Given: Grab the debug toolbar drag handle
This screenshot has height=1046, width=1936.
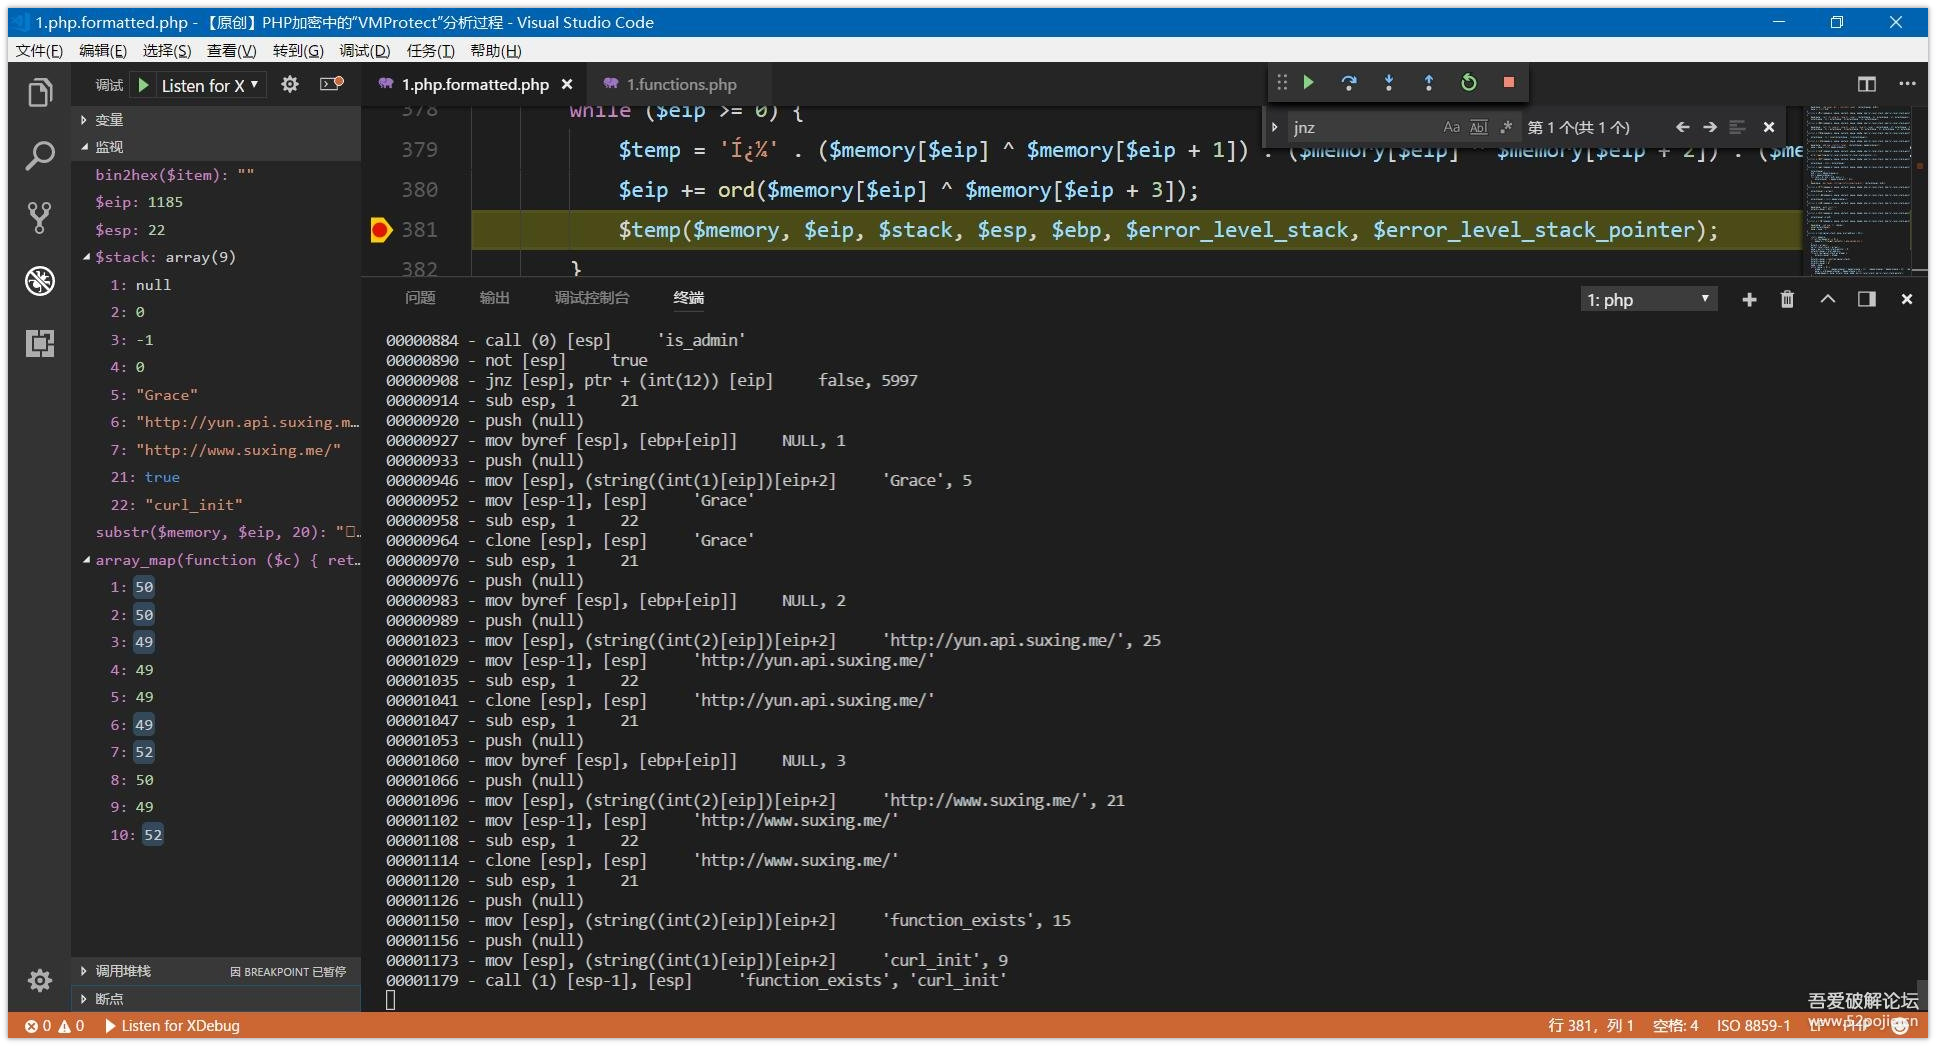Looking at the screenshot, I should pyautogui.click(x=1282, y=83).
